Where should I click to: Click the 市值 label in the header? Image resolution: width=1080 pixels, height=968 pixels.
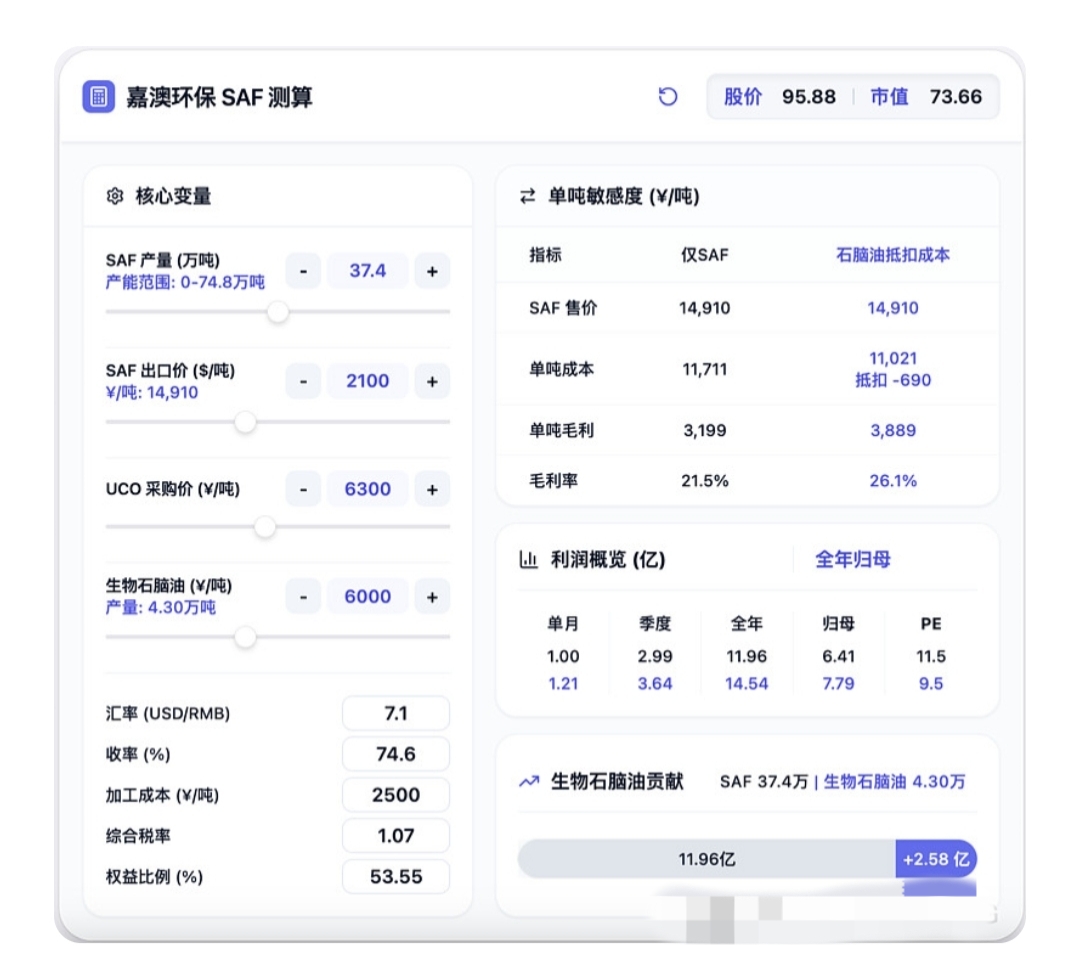(889, 96)
